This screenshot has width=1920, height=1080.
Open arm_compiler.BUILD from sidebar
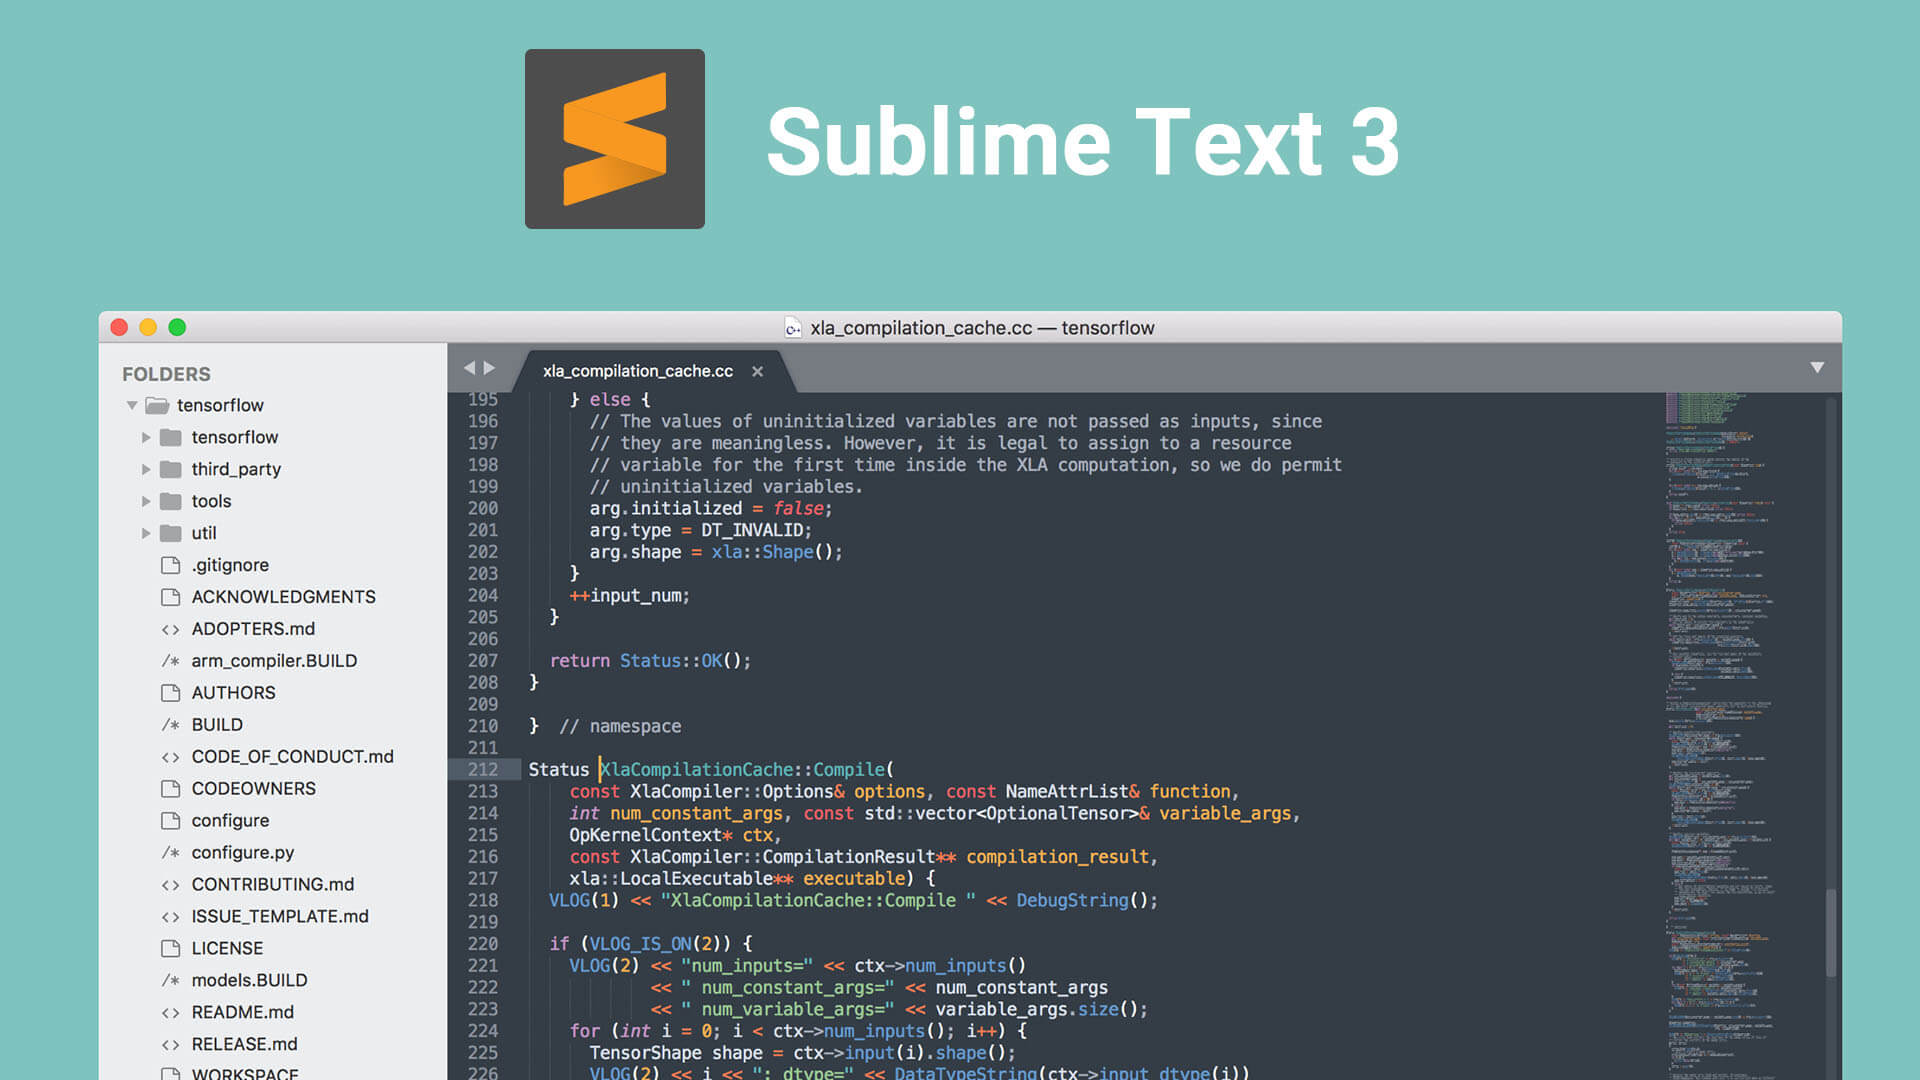click(x=274, y=661)
